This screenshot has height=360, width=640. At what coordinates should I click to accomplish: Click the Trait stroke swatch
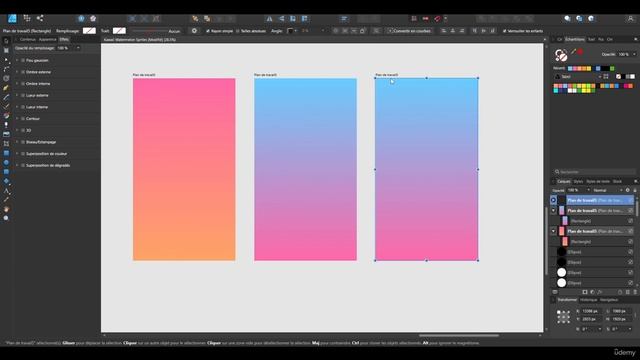pyautogui.click(x=119, y=31)
